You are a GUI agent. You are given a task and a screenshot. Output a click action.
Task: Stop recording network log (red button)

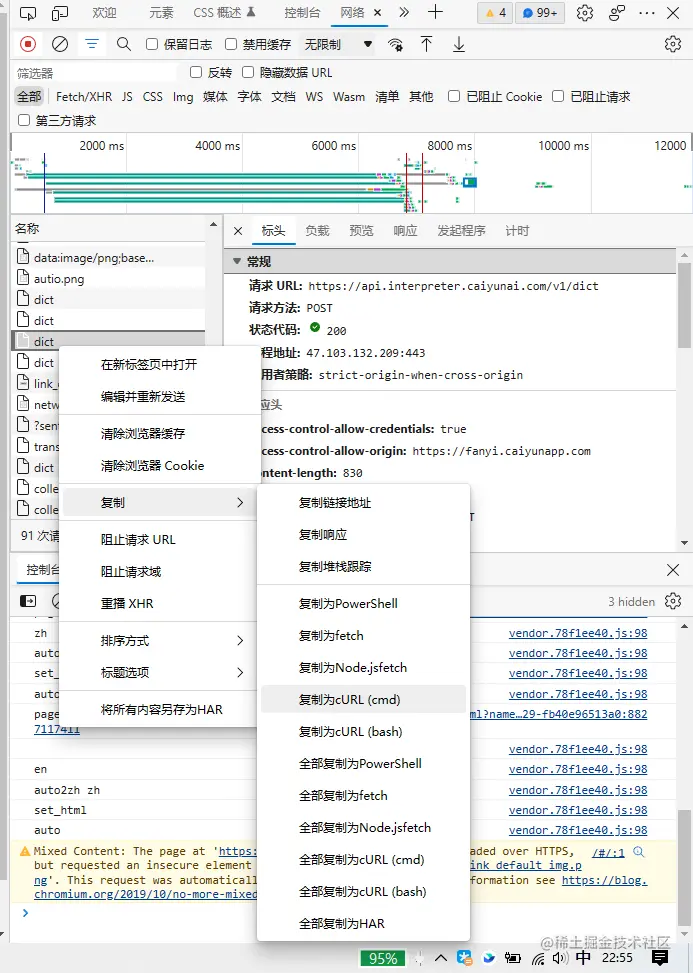28,44
